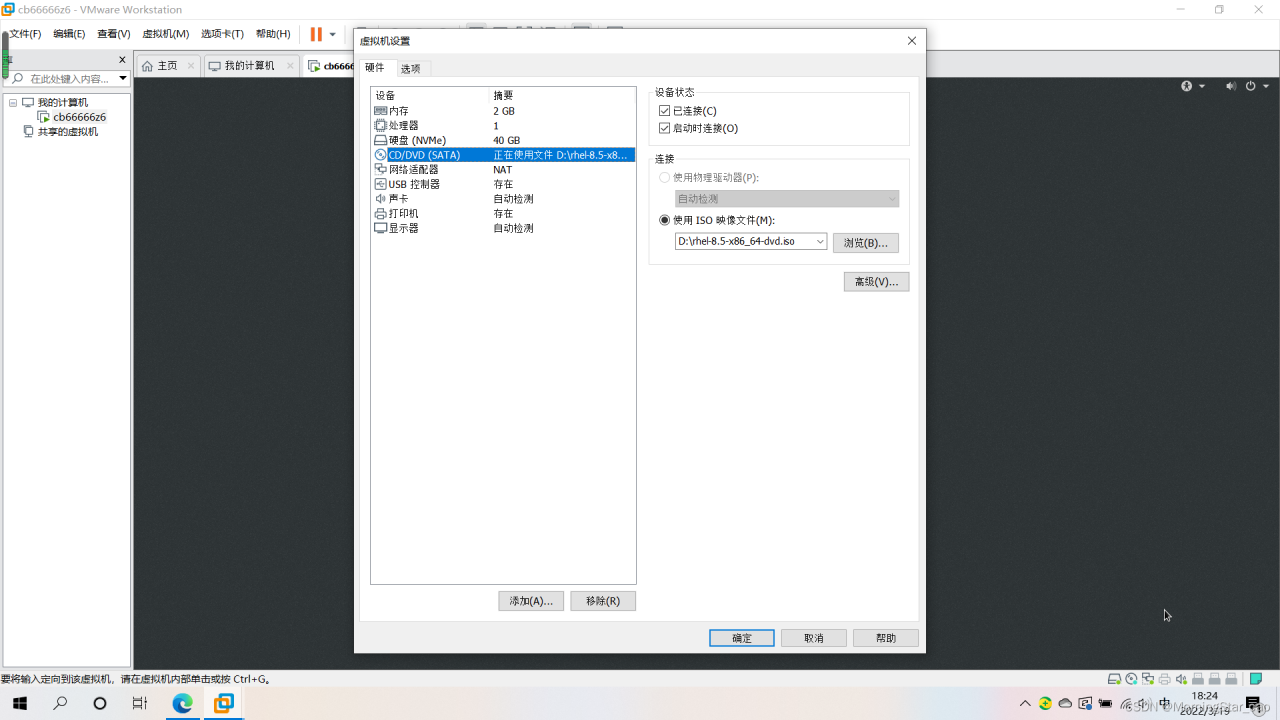This screenshot has width=1280, height=720.
Task: Click the CD/DVD status bar icon
Action: click(x=1131, y=679)
